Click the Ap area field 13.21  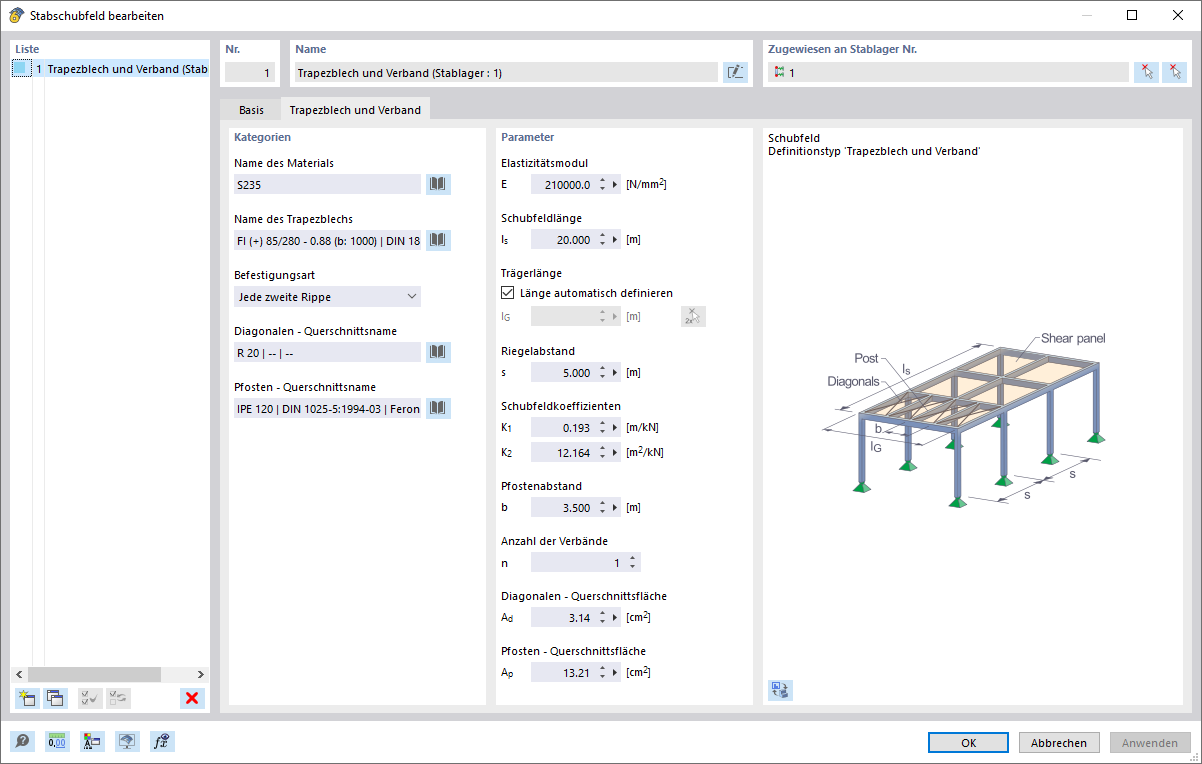click(x=563, y=673)
